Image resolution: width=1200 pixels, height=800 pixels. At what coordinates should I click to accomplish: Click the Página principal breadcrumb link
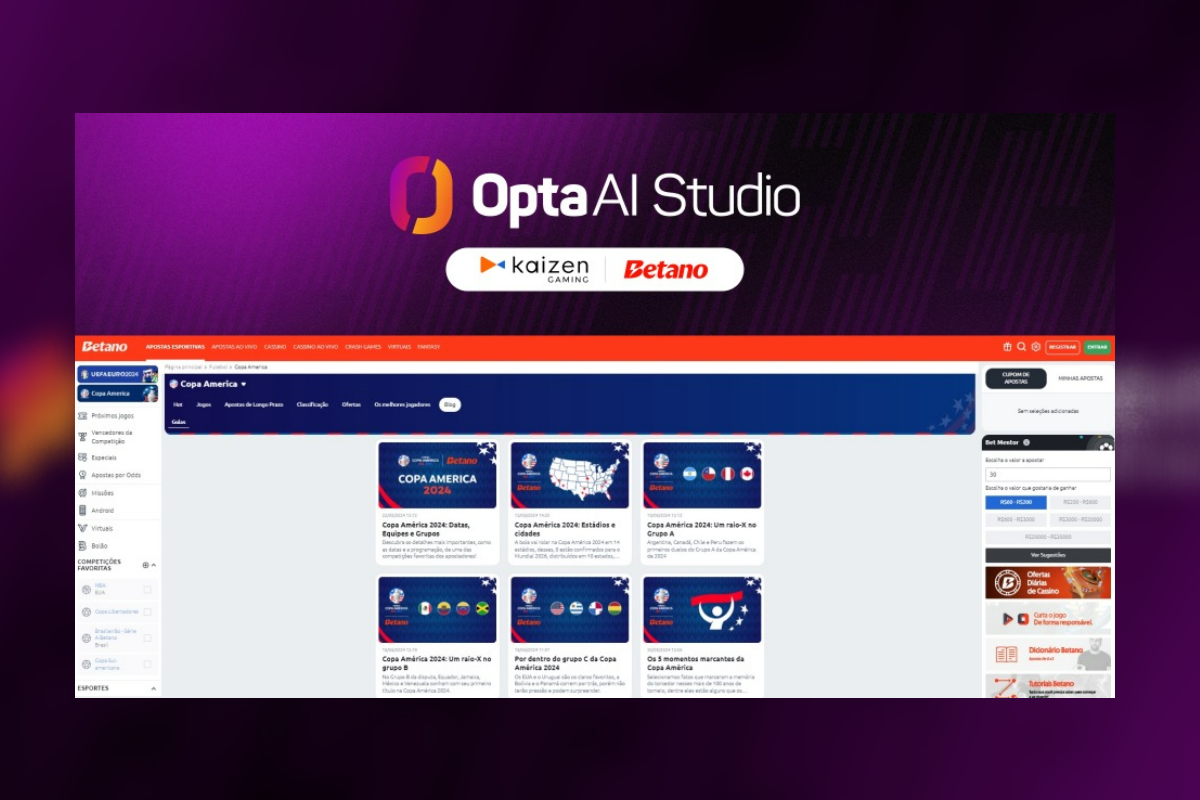(x=184, y=367)
